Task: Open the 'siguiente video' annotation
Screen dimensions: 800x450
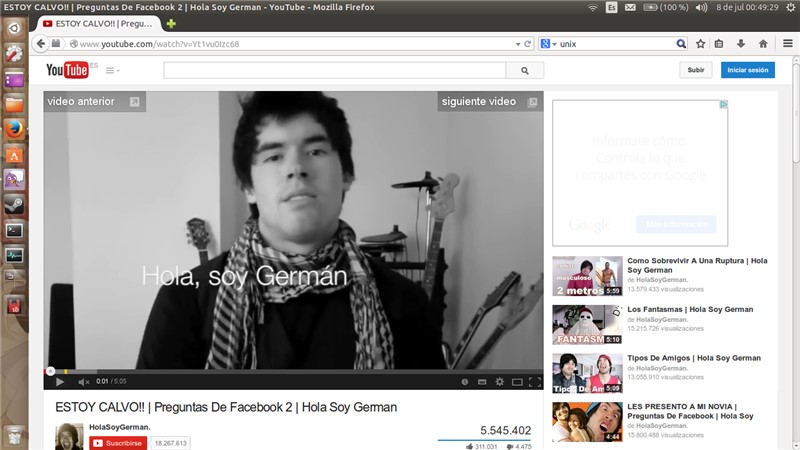Action: click(490, 102)
